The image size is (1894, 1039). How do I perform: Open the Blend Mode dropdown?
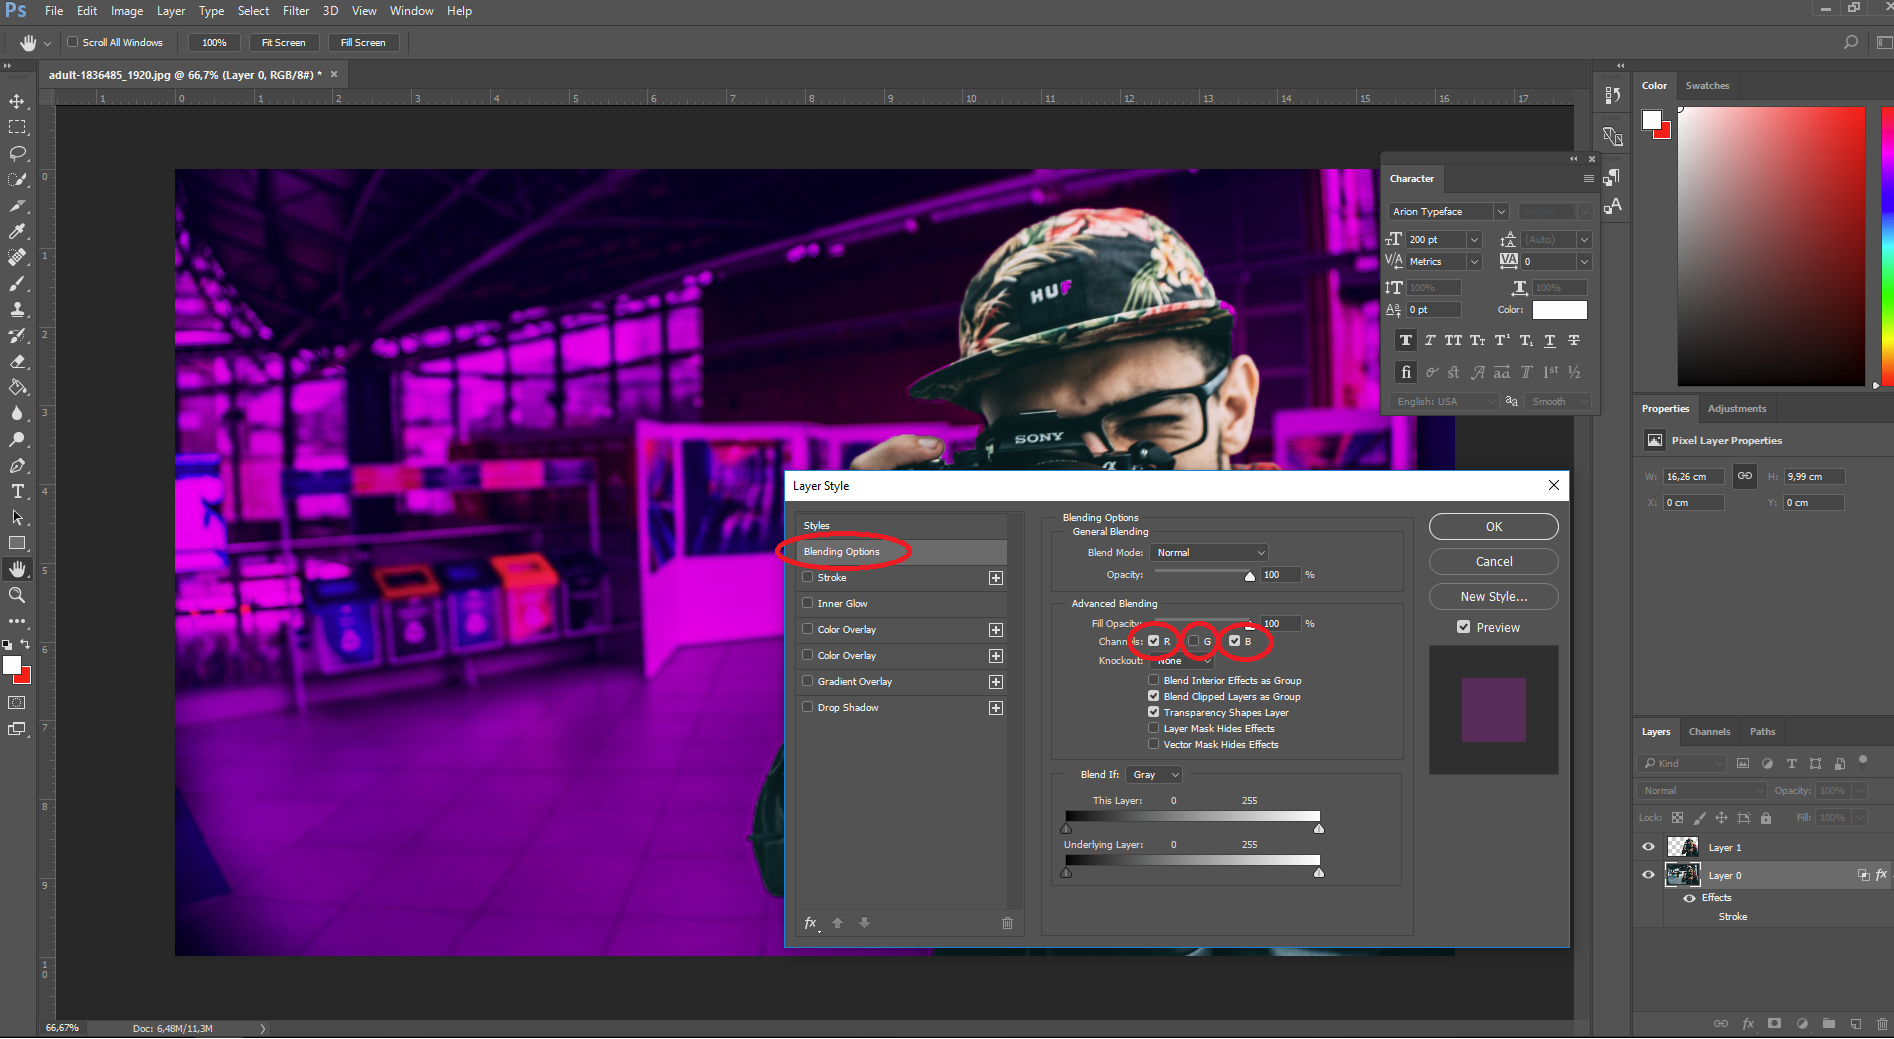(x=1210, y=552)
